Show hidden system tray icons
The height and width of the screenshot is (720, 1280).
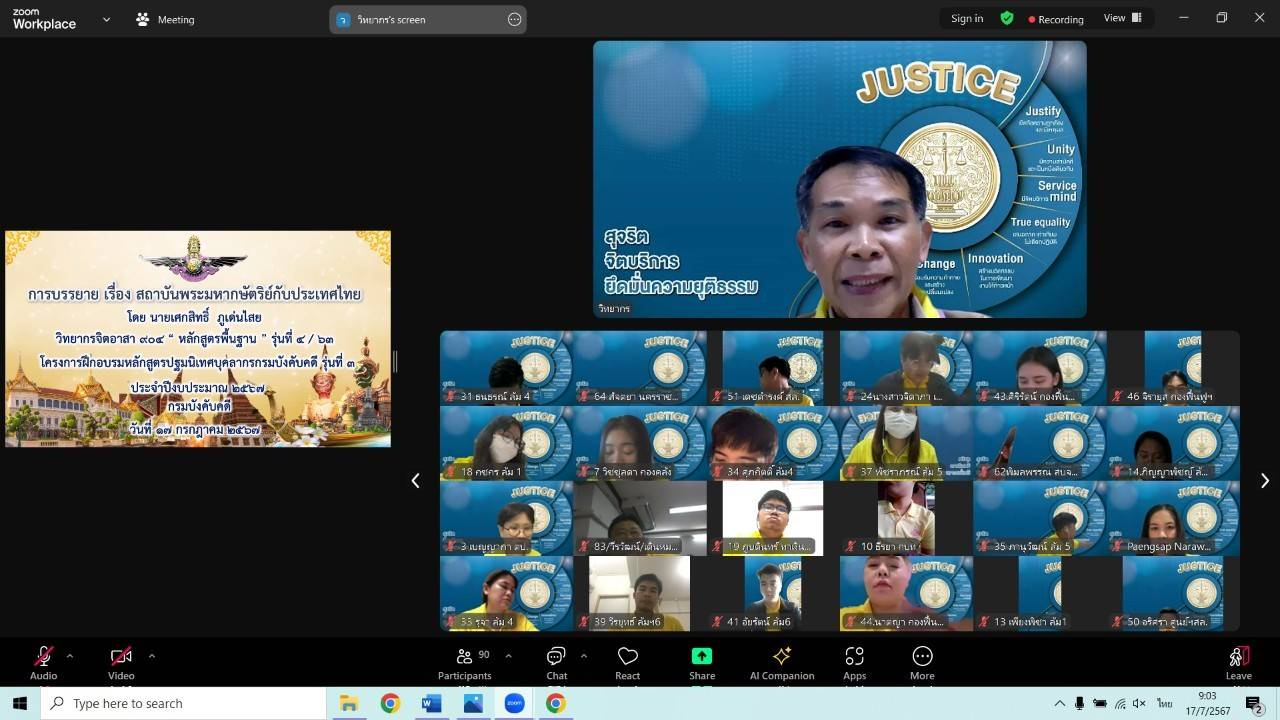pyautogui.click(x=1060, y=703)
